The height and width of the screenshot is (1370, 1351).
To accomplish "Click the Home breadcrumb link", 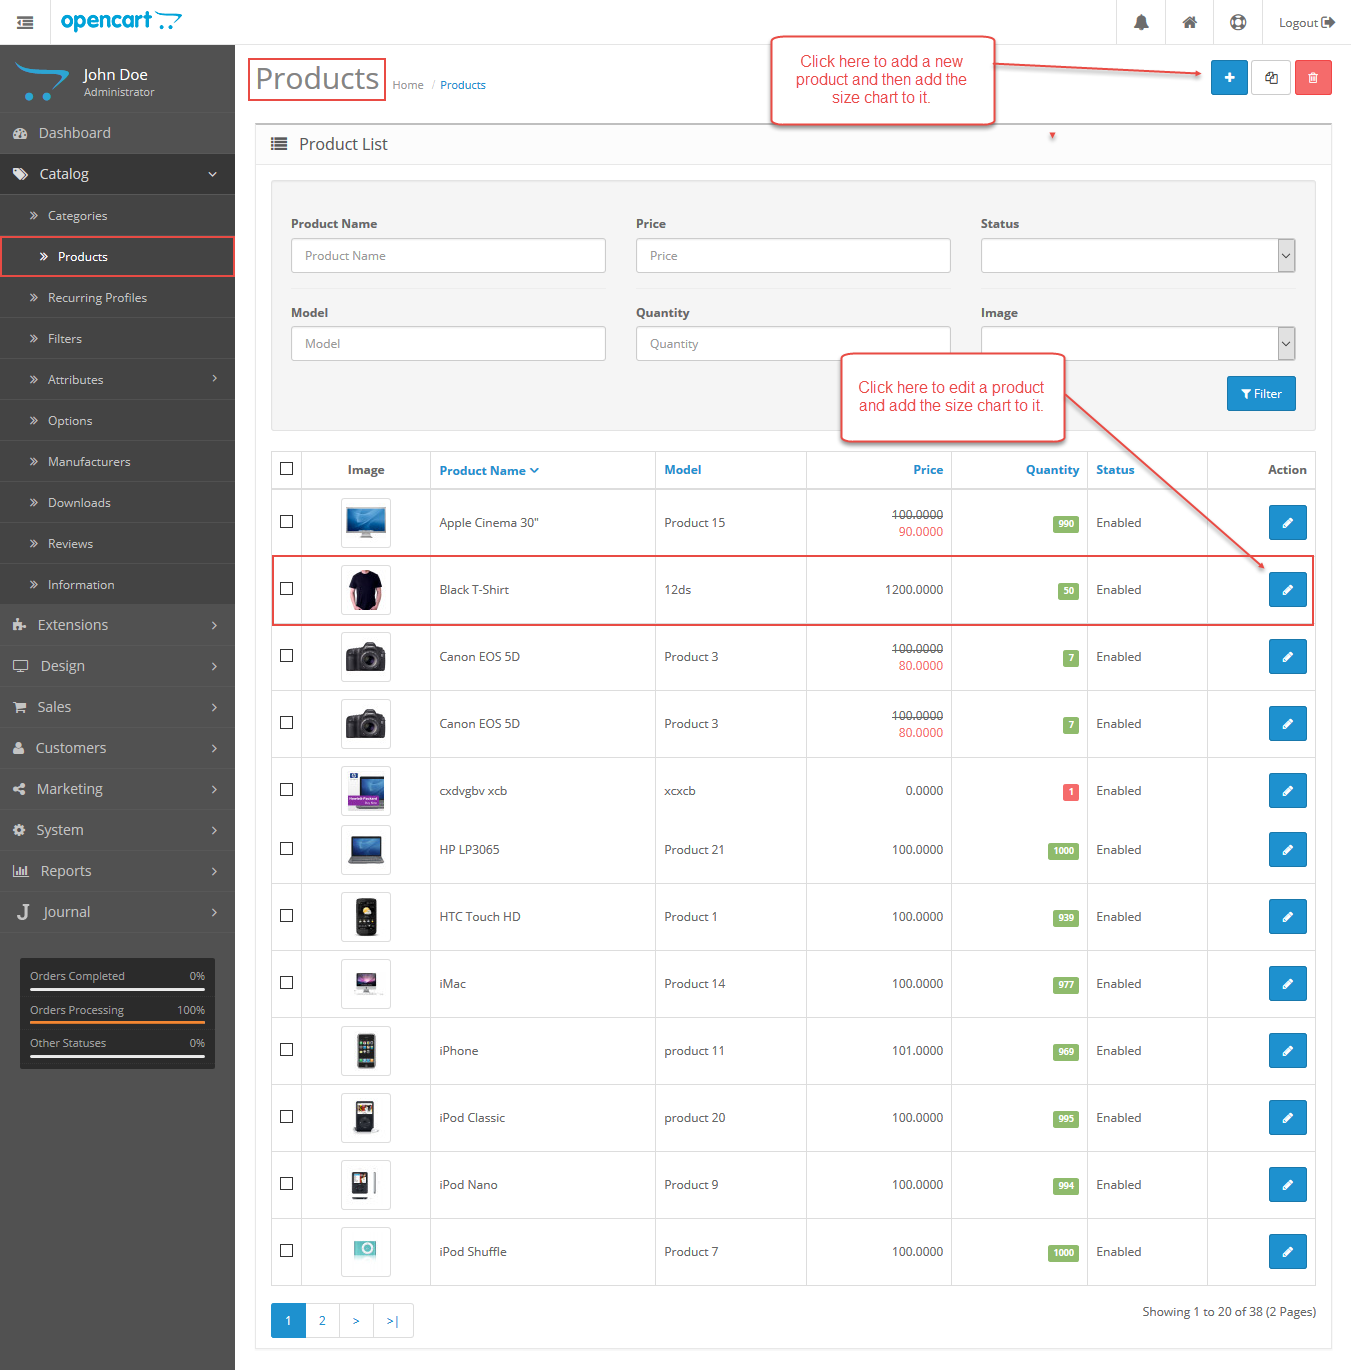I will (x=408, y=85).
